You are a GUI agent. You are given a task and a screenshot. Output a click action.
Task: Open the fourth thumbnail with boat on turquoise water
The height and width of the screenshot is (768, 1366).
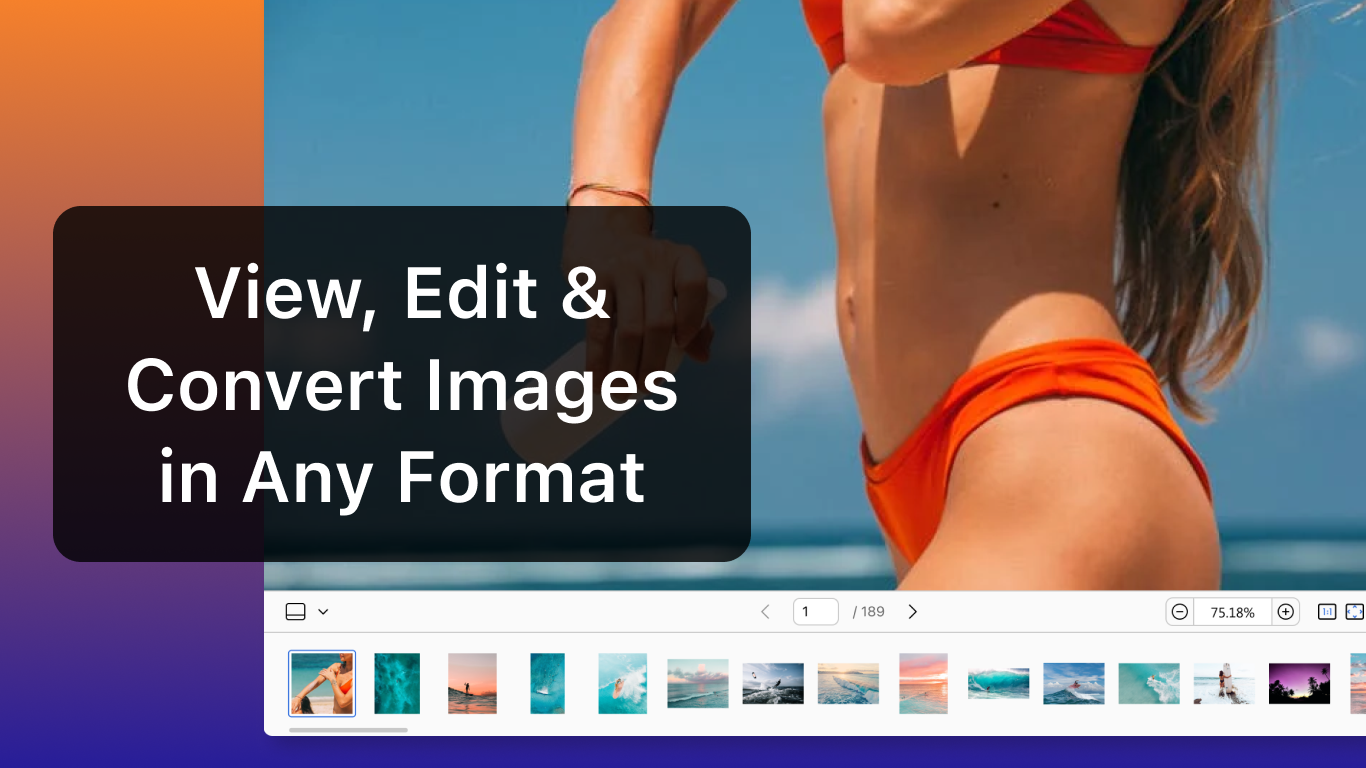click(547, 684)
